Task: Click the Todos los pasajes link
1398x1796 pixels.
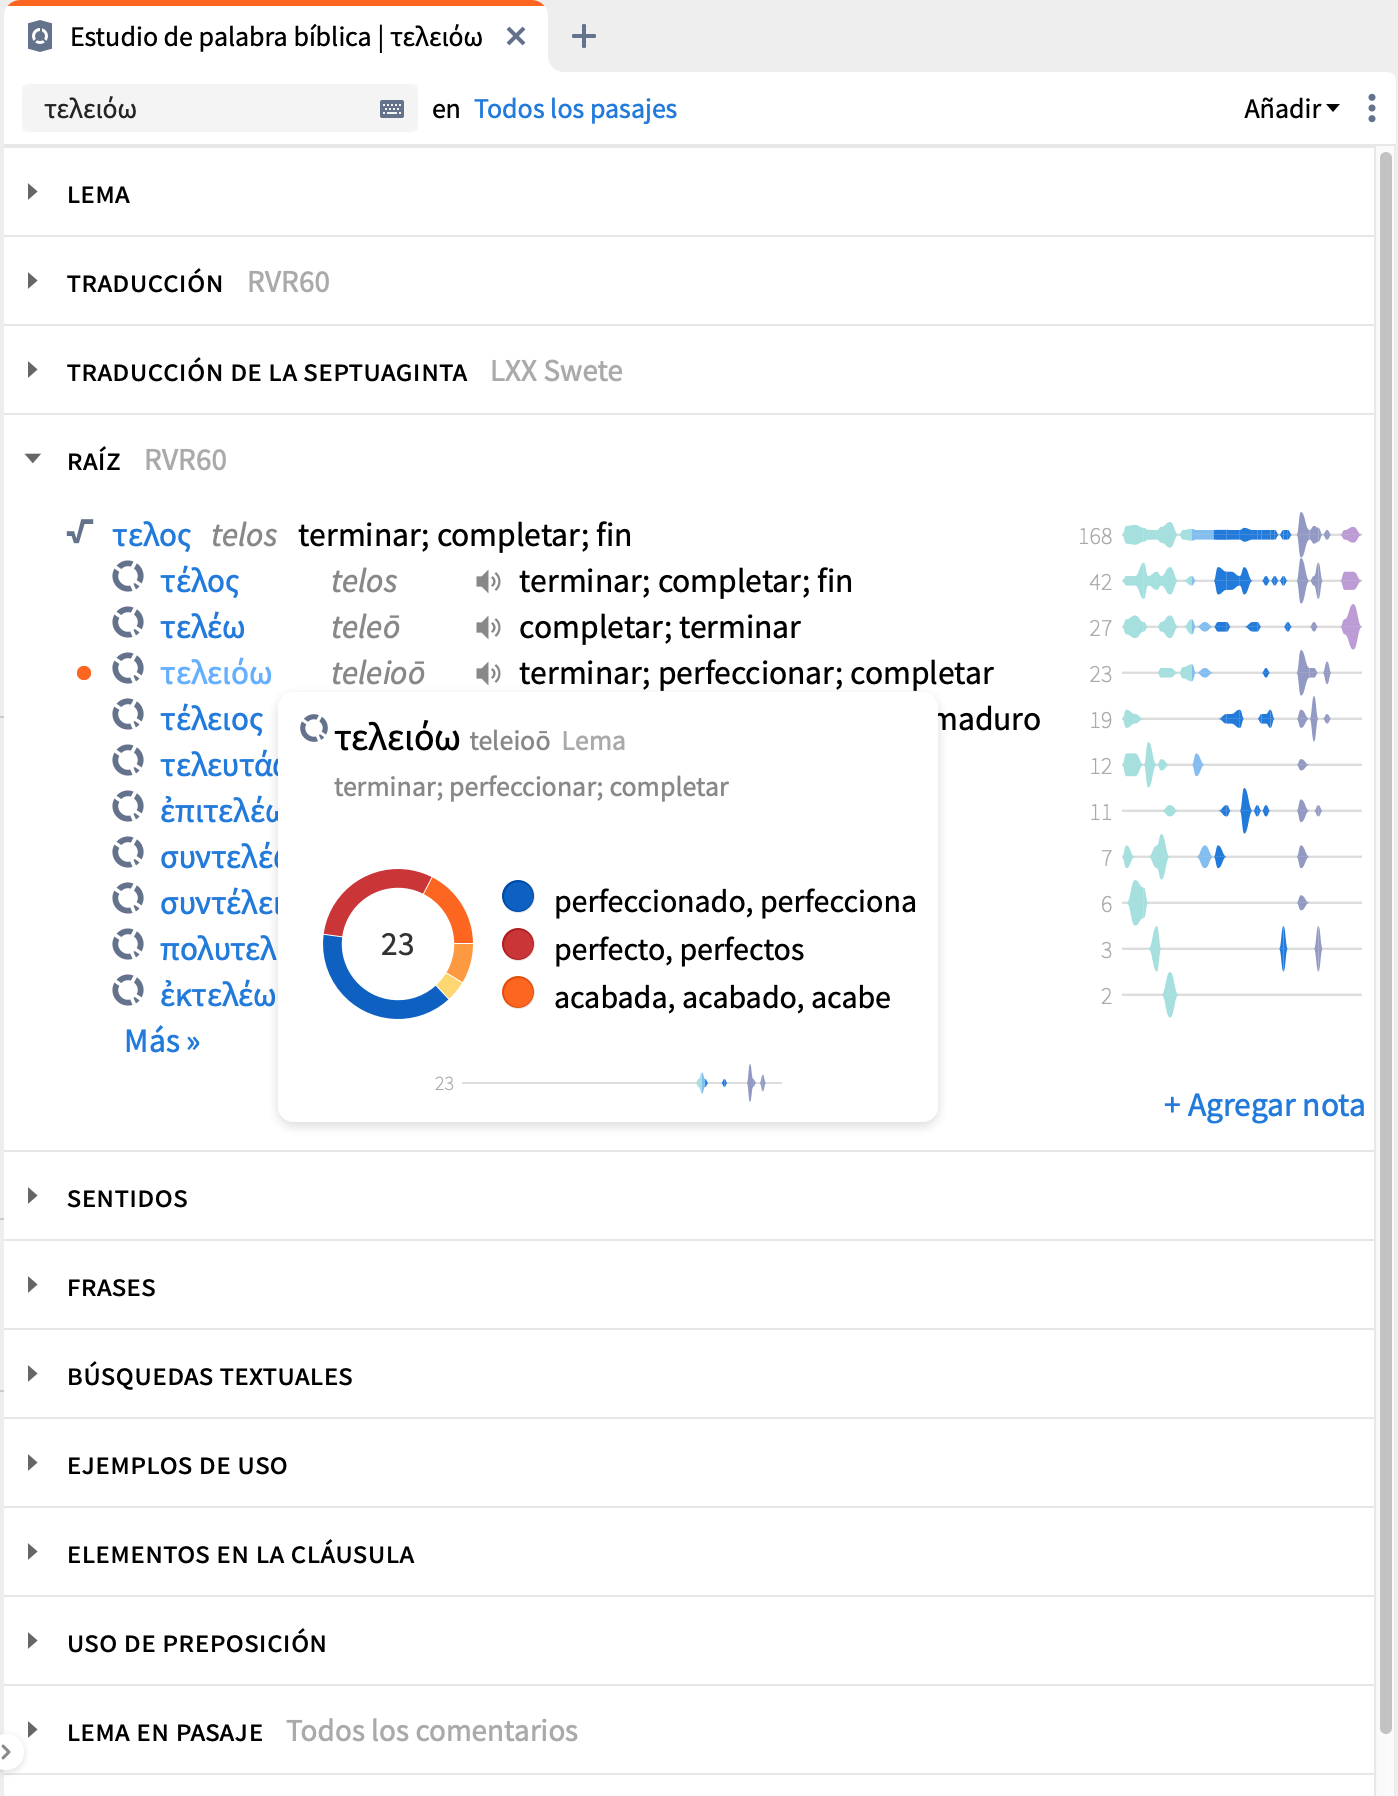Action: [575, 108]
